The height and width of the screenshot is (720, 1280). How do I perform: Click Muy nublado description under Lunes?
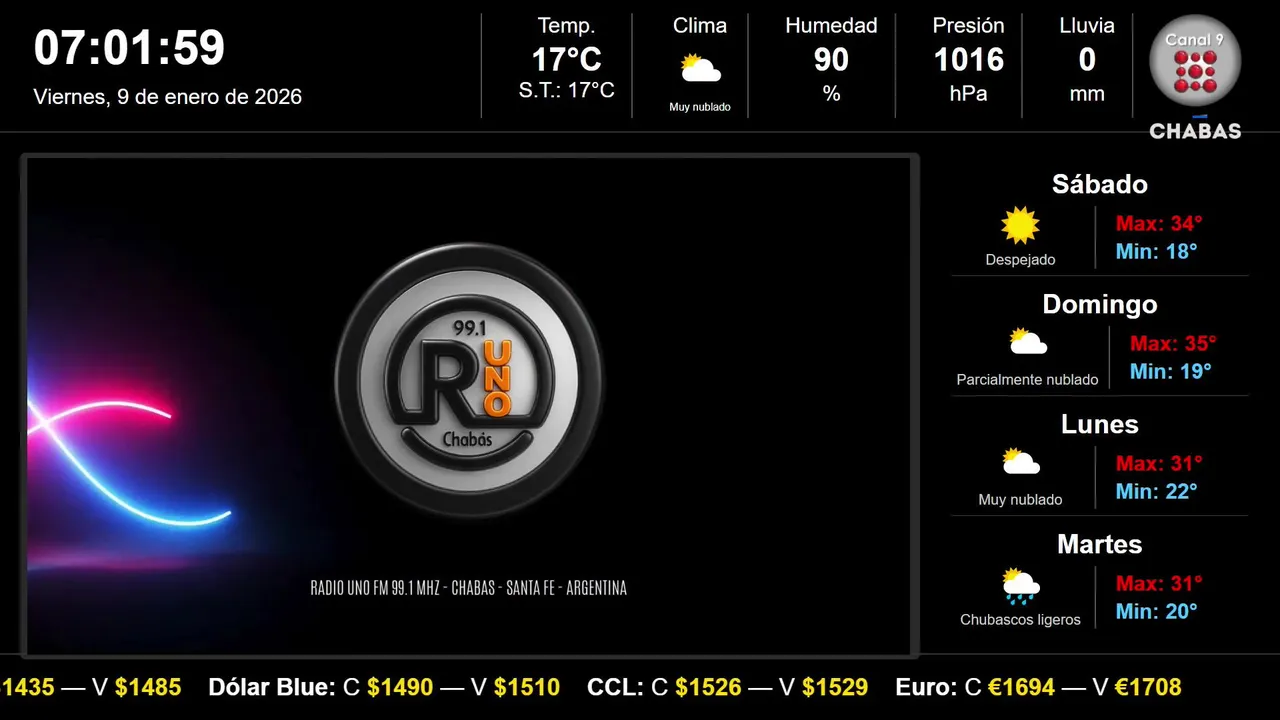click(x=1020, y=500)
